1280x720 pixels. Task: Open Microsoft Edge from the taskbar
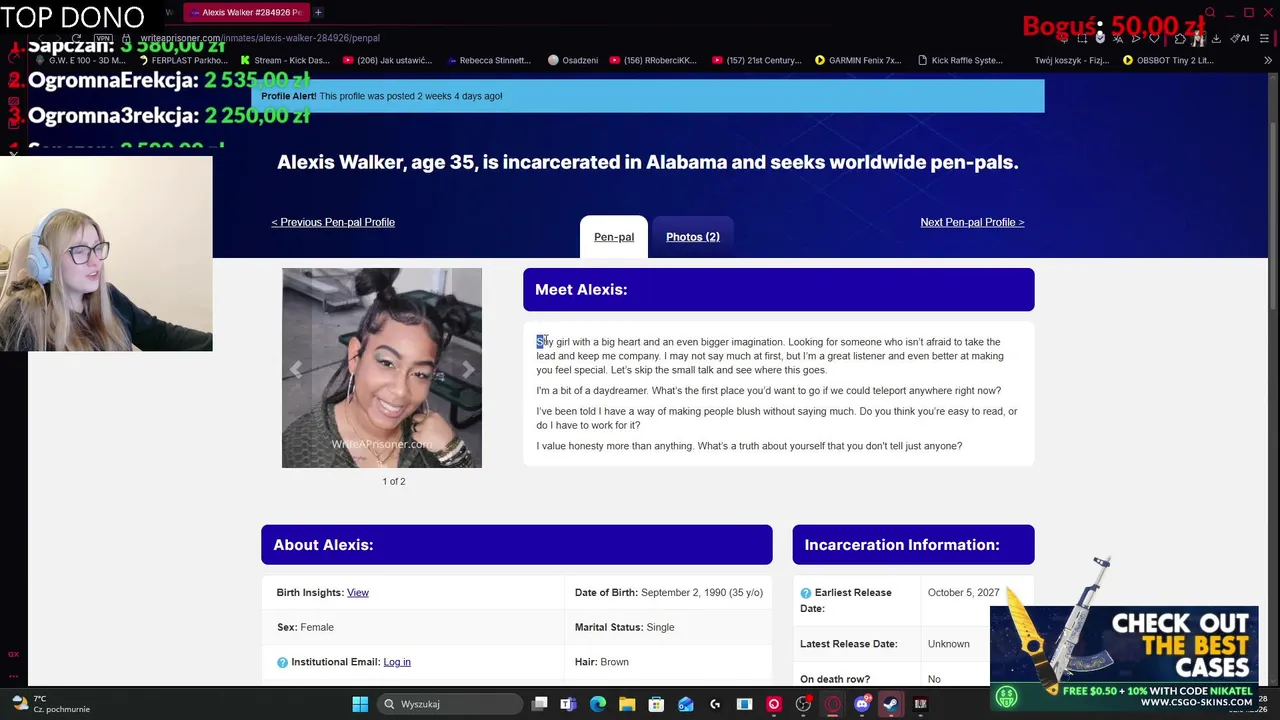598,704
